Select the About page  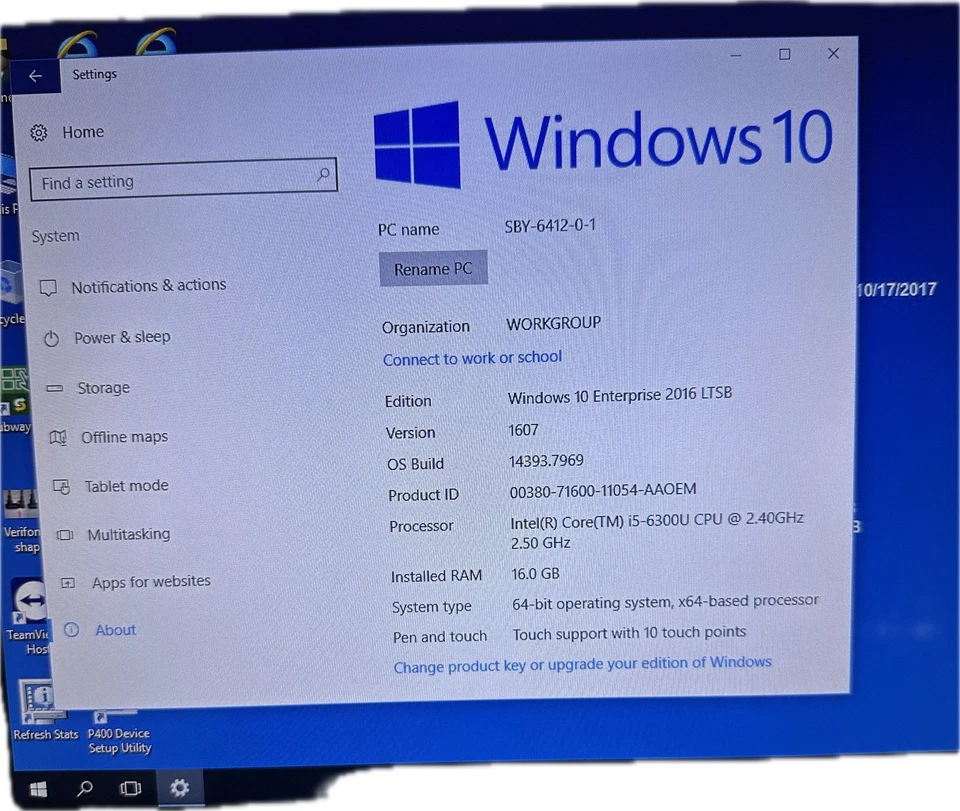115,630
